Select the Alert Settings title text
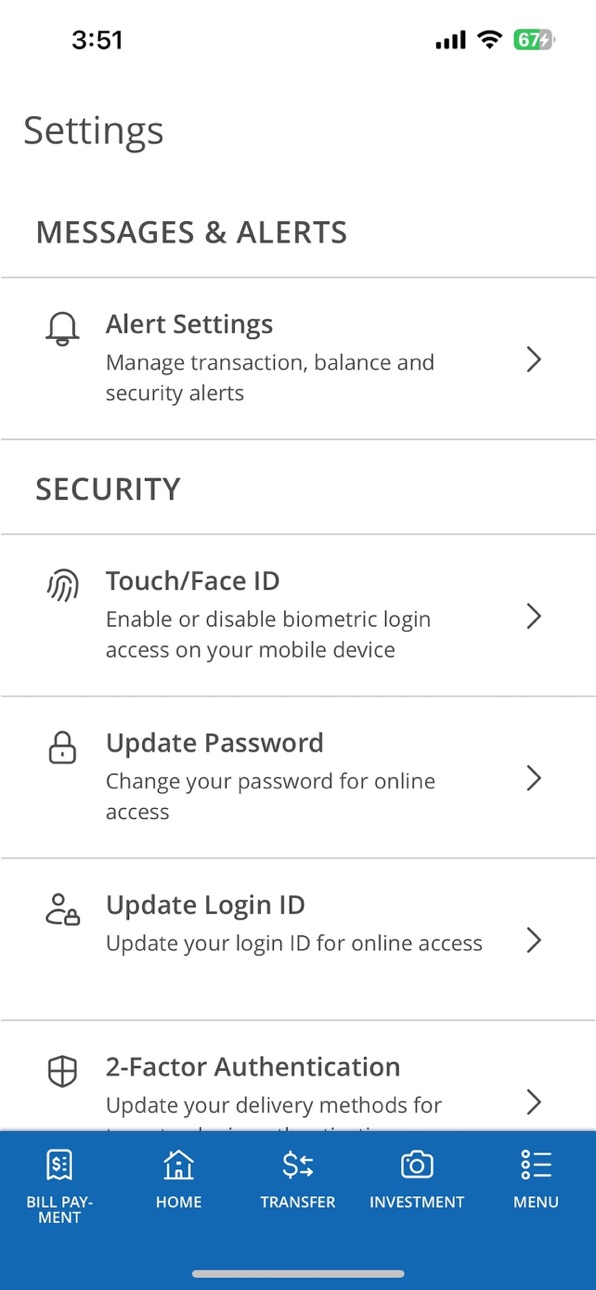 click(189, 324)
